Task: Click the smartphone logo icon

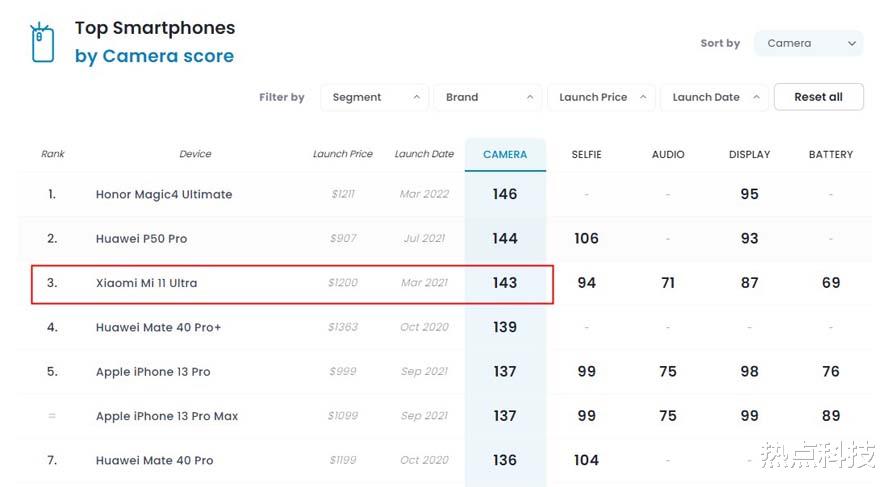Action: click(x=42, y=42)
